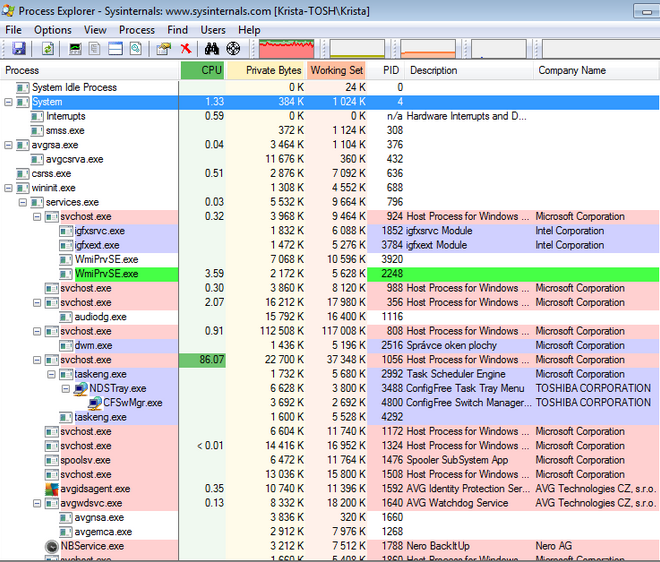660x562 pixels.
Task: Collapse the services.exe tree node
Action: (x=23, y=202)
